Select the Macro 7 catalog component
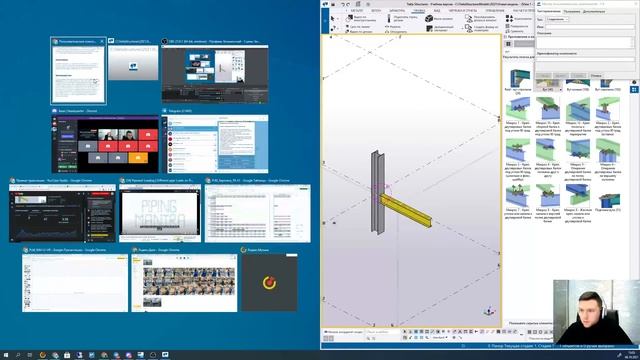 (x=518, y=203)
